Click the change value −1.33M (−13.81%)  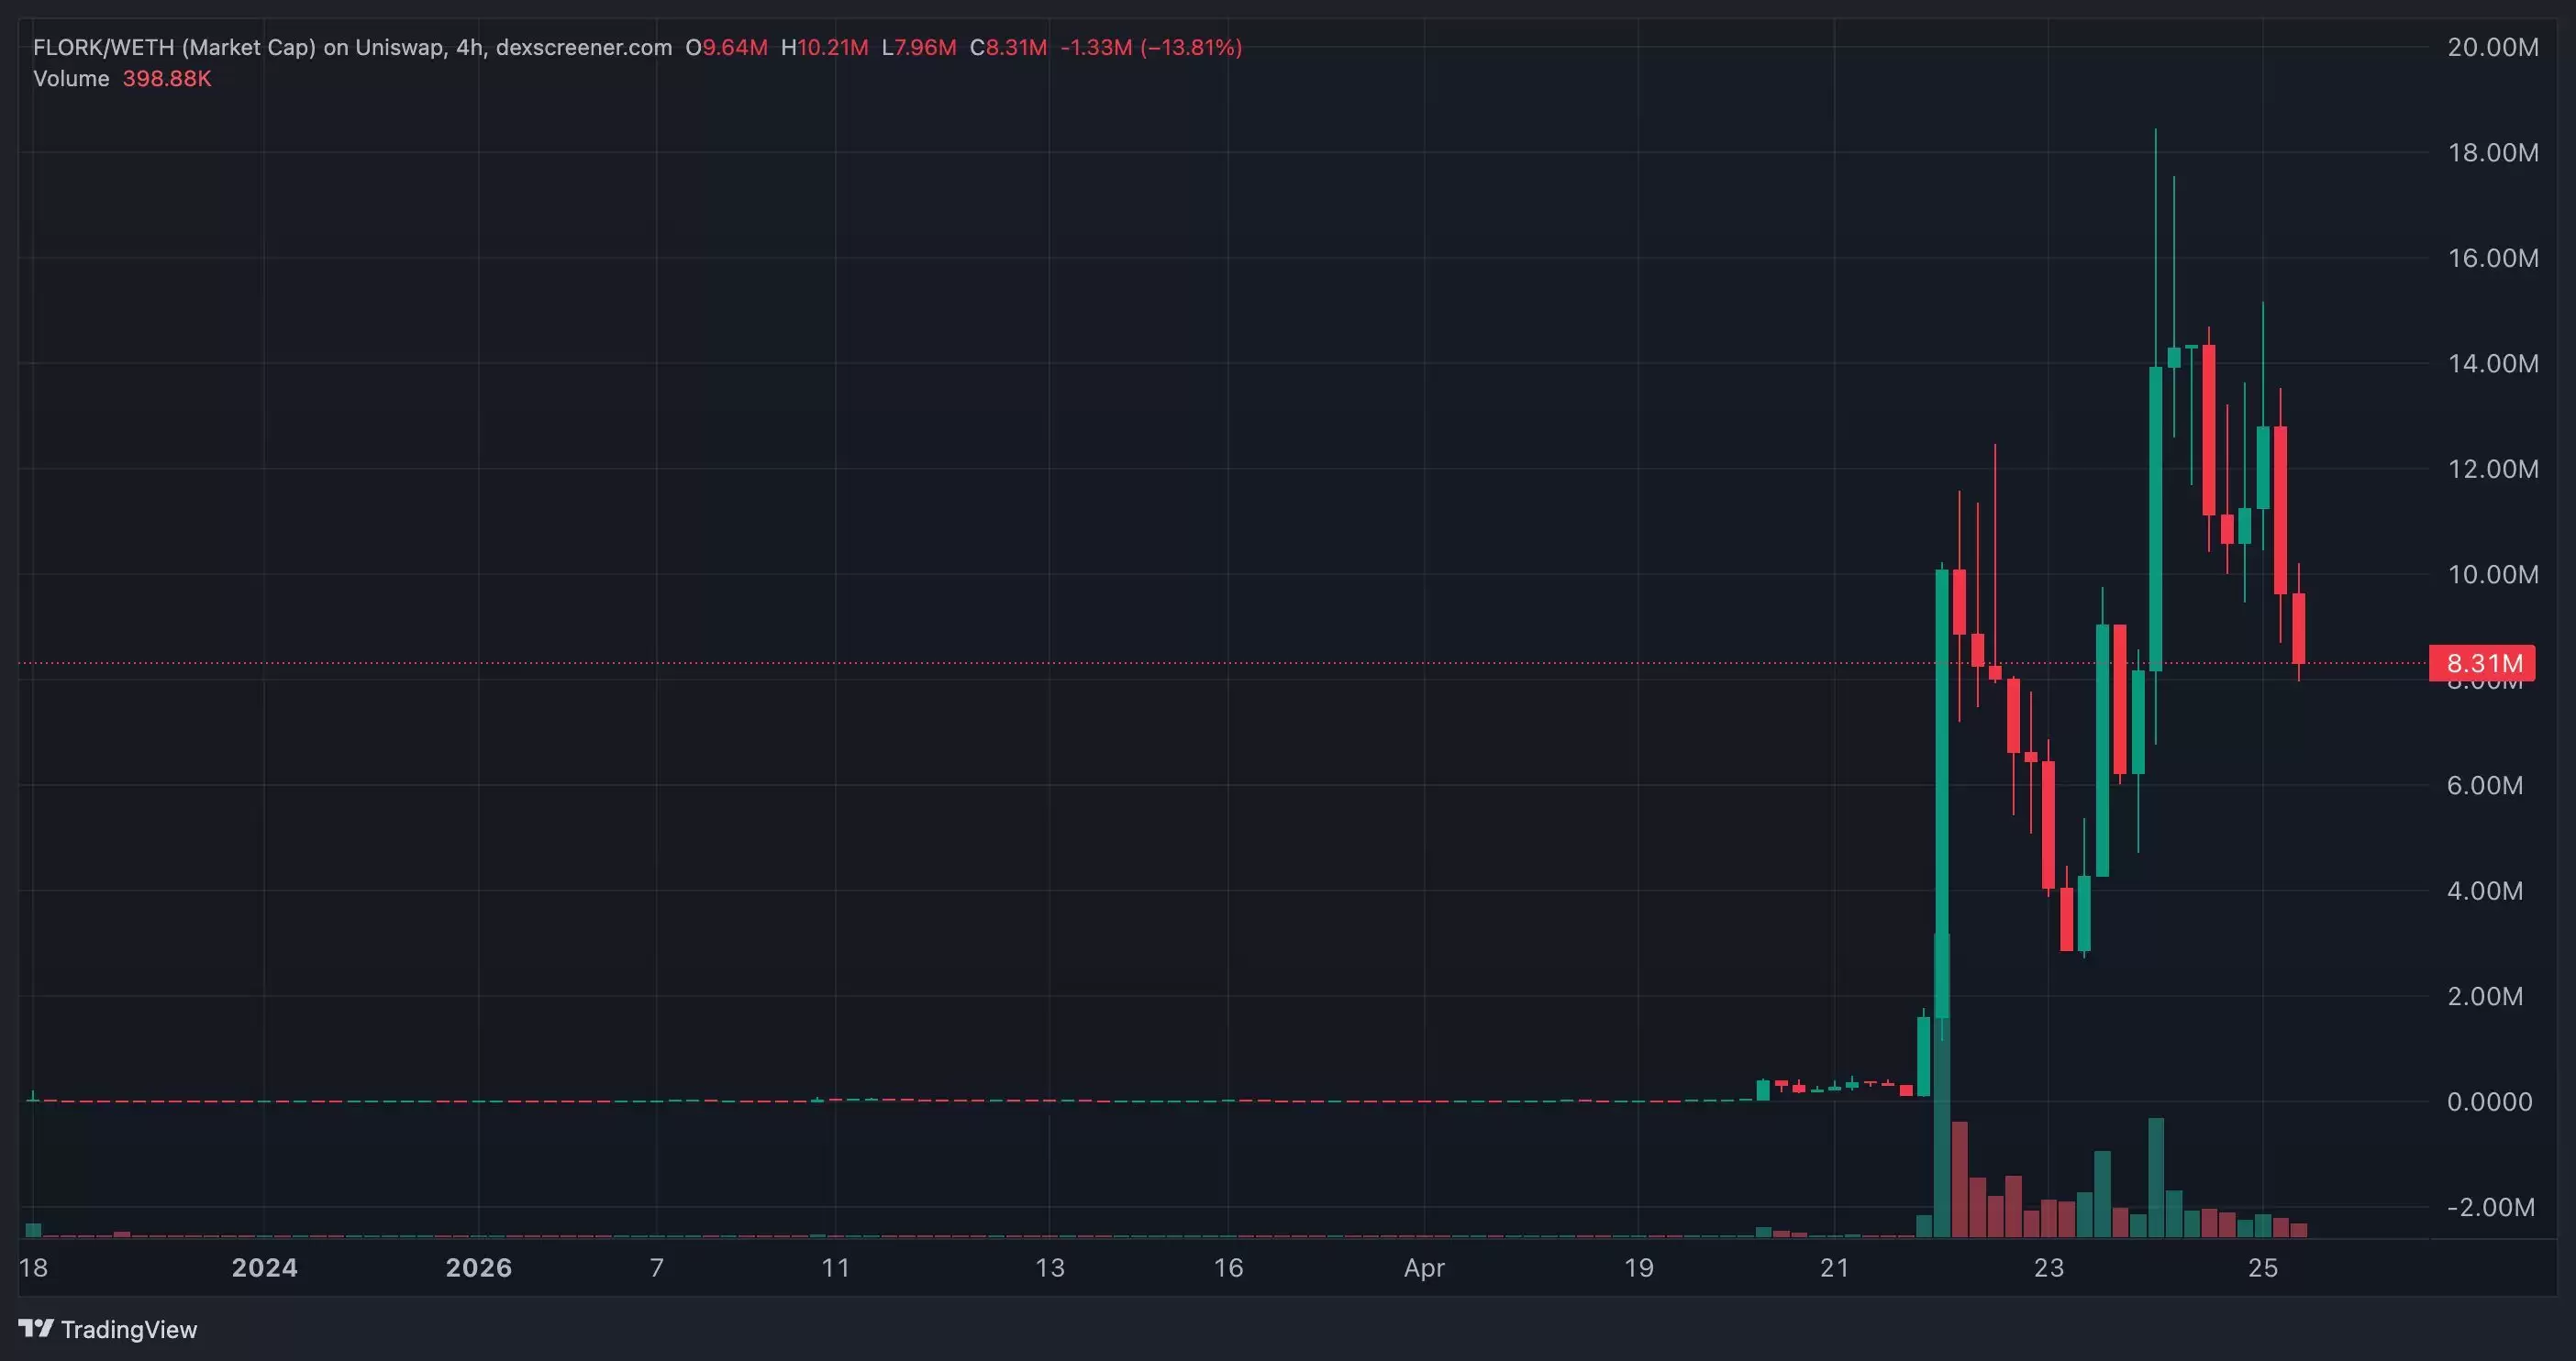[x=1151, y=47]
